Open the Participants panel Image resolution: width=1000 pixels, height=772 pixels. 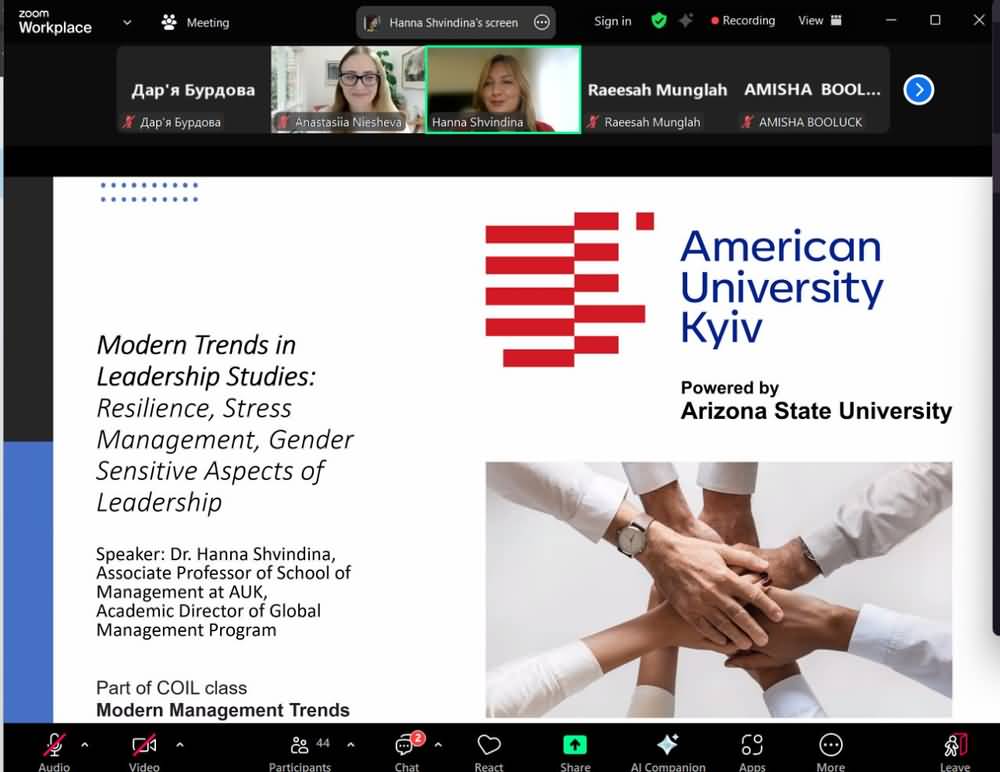(x=299, y=747)
